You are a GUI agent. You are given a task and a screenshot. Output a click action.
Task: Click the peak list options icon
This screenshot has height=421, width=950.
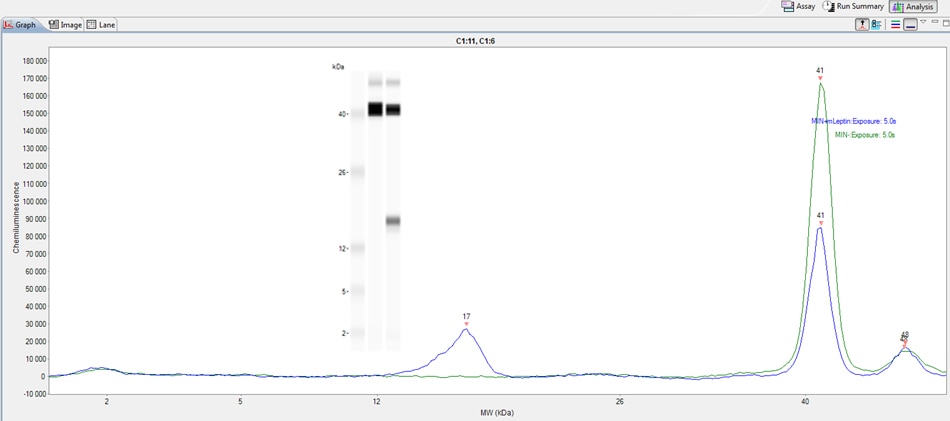876,24
